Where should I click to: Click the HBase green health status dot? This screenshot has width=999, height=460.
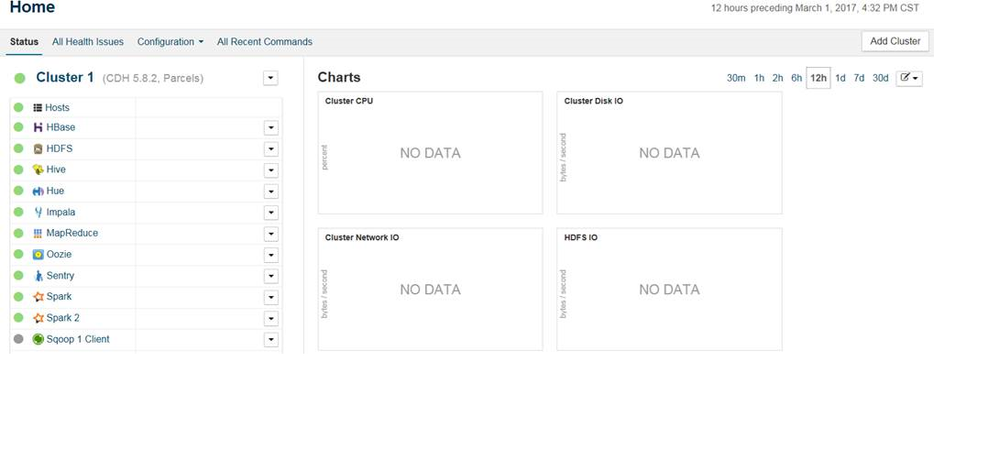tap(18, 127)
